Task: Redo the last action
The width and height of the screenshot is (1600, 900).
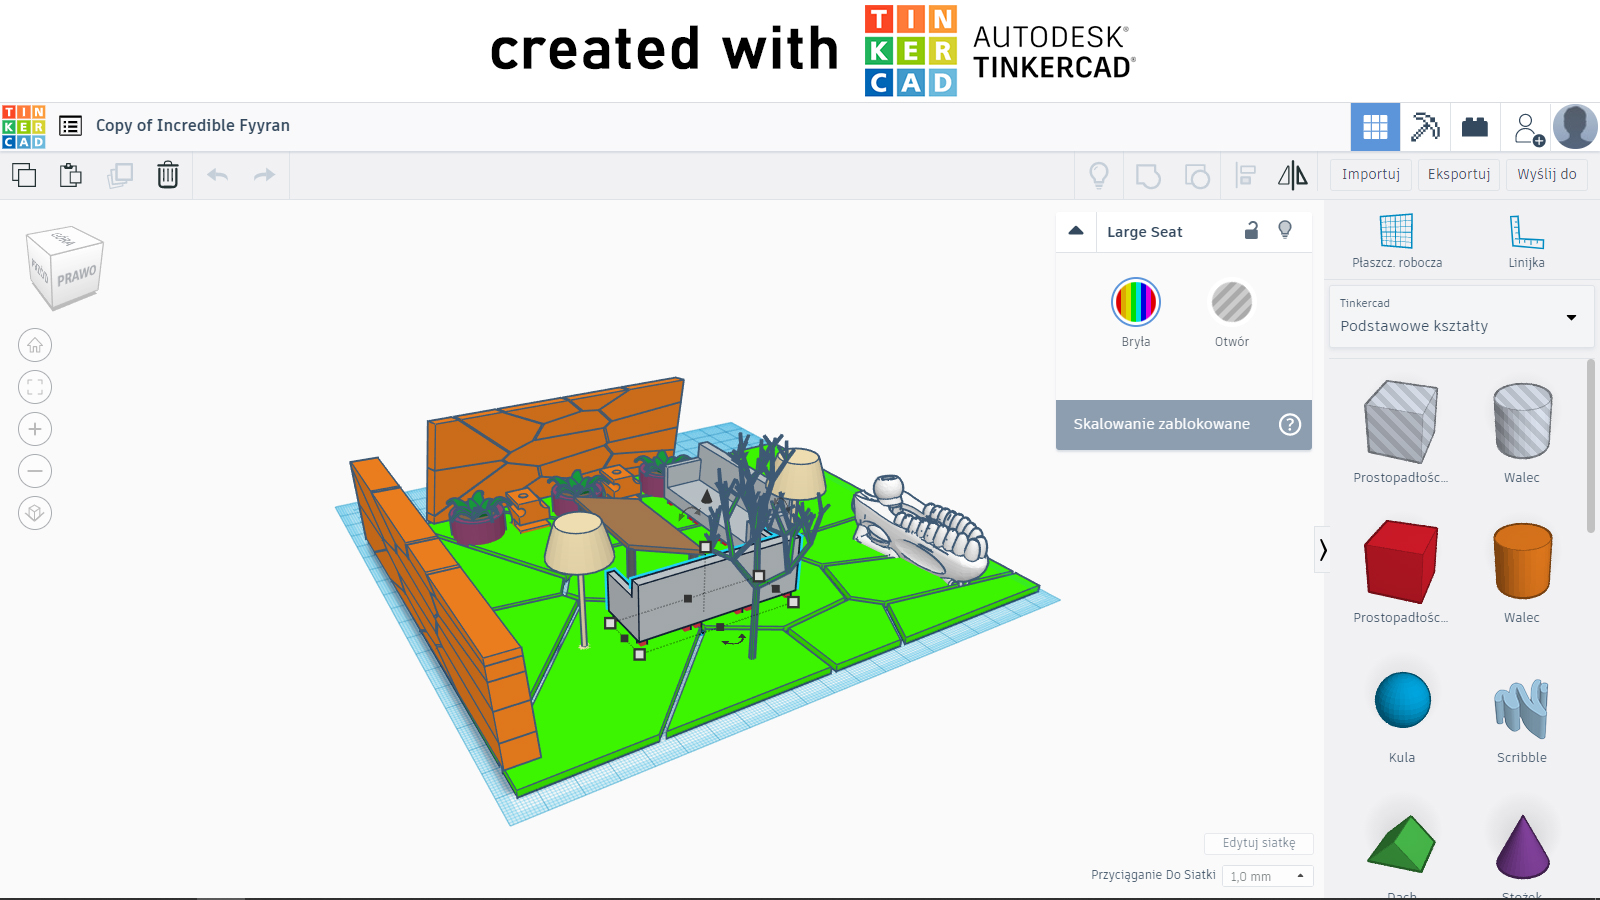Action: (264, 175)
